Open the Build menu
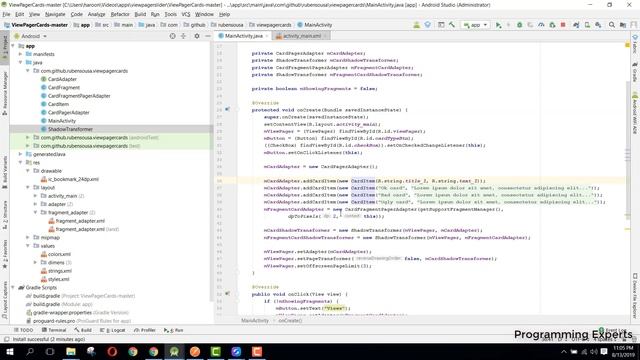Image resolution: width=640 pixels, height=360 pixels. [x=140, y=14]
